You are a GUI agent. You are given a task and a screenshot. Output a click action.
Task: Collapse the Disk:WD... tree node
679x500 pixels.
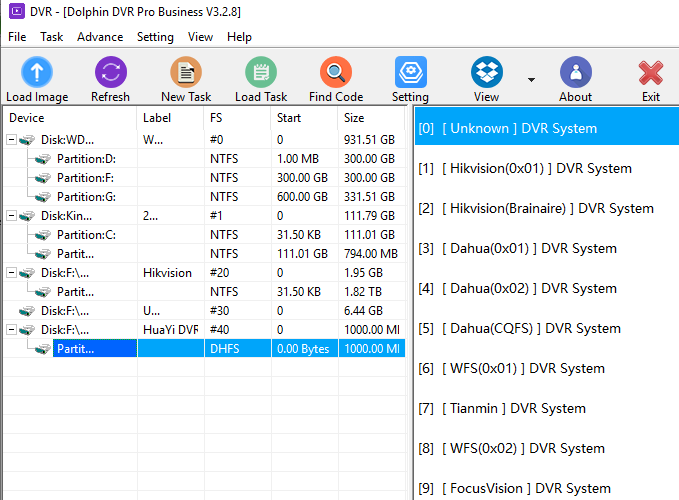(x=12, y=140)
